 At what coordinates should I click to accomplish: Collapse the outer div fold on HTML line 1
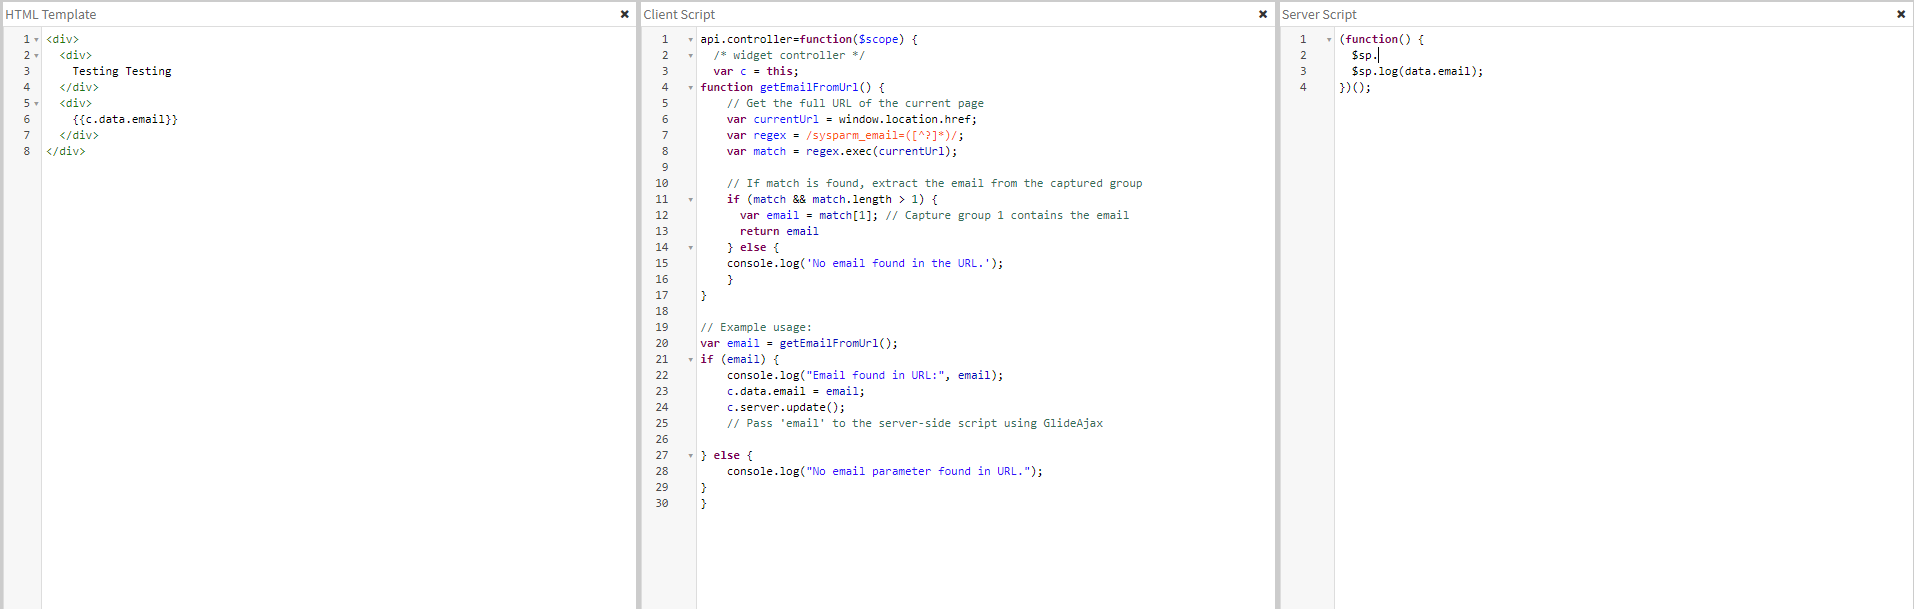tap(37, 40)
